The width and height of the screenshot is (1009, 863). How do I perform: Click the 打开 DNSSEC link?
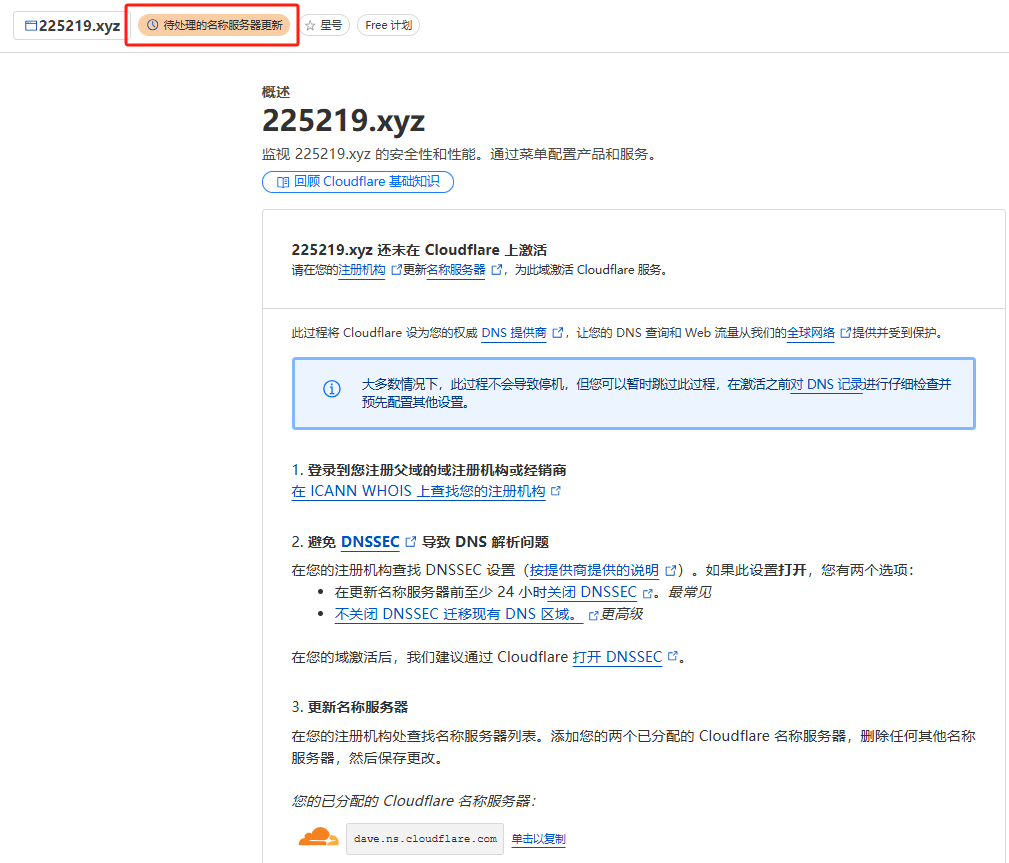tap(617, 657)
